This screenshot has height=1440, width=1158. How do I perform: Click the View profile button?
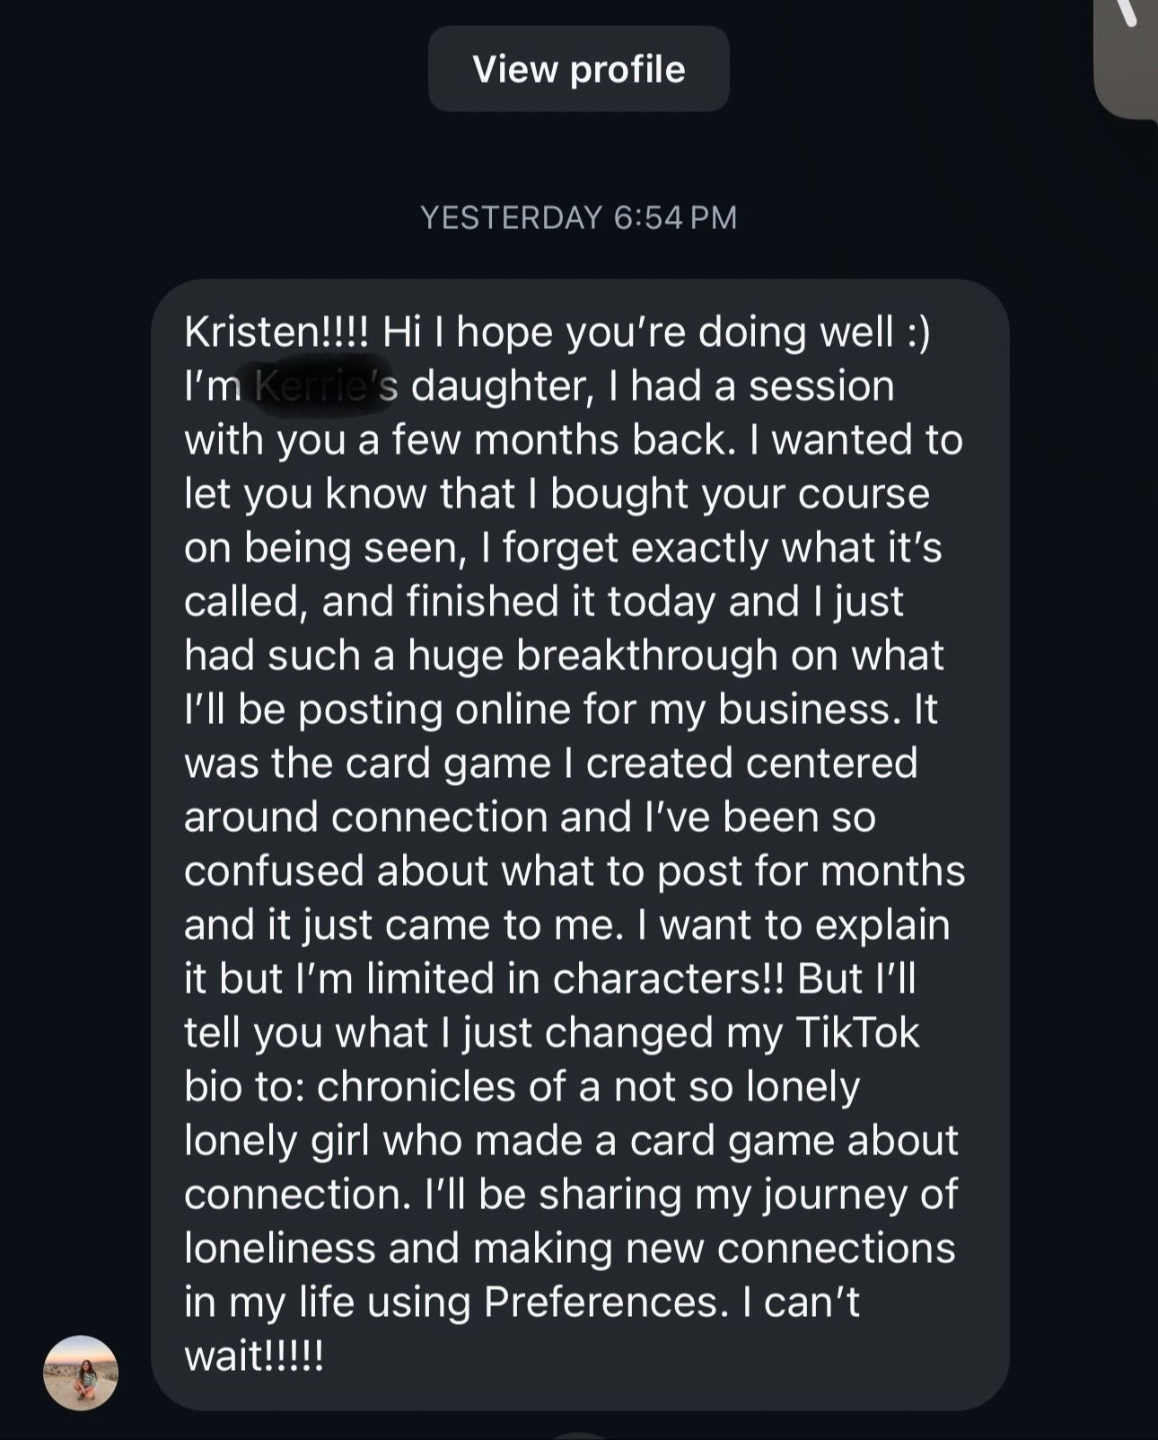point(578,69)
